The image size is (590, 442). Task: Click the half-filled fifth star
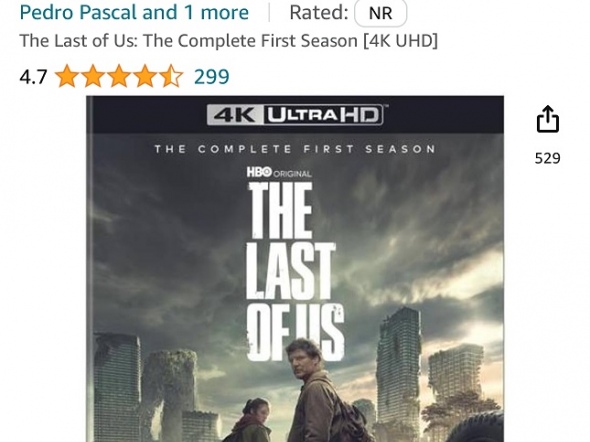click(x=171, y=76)
